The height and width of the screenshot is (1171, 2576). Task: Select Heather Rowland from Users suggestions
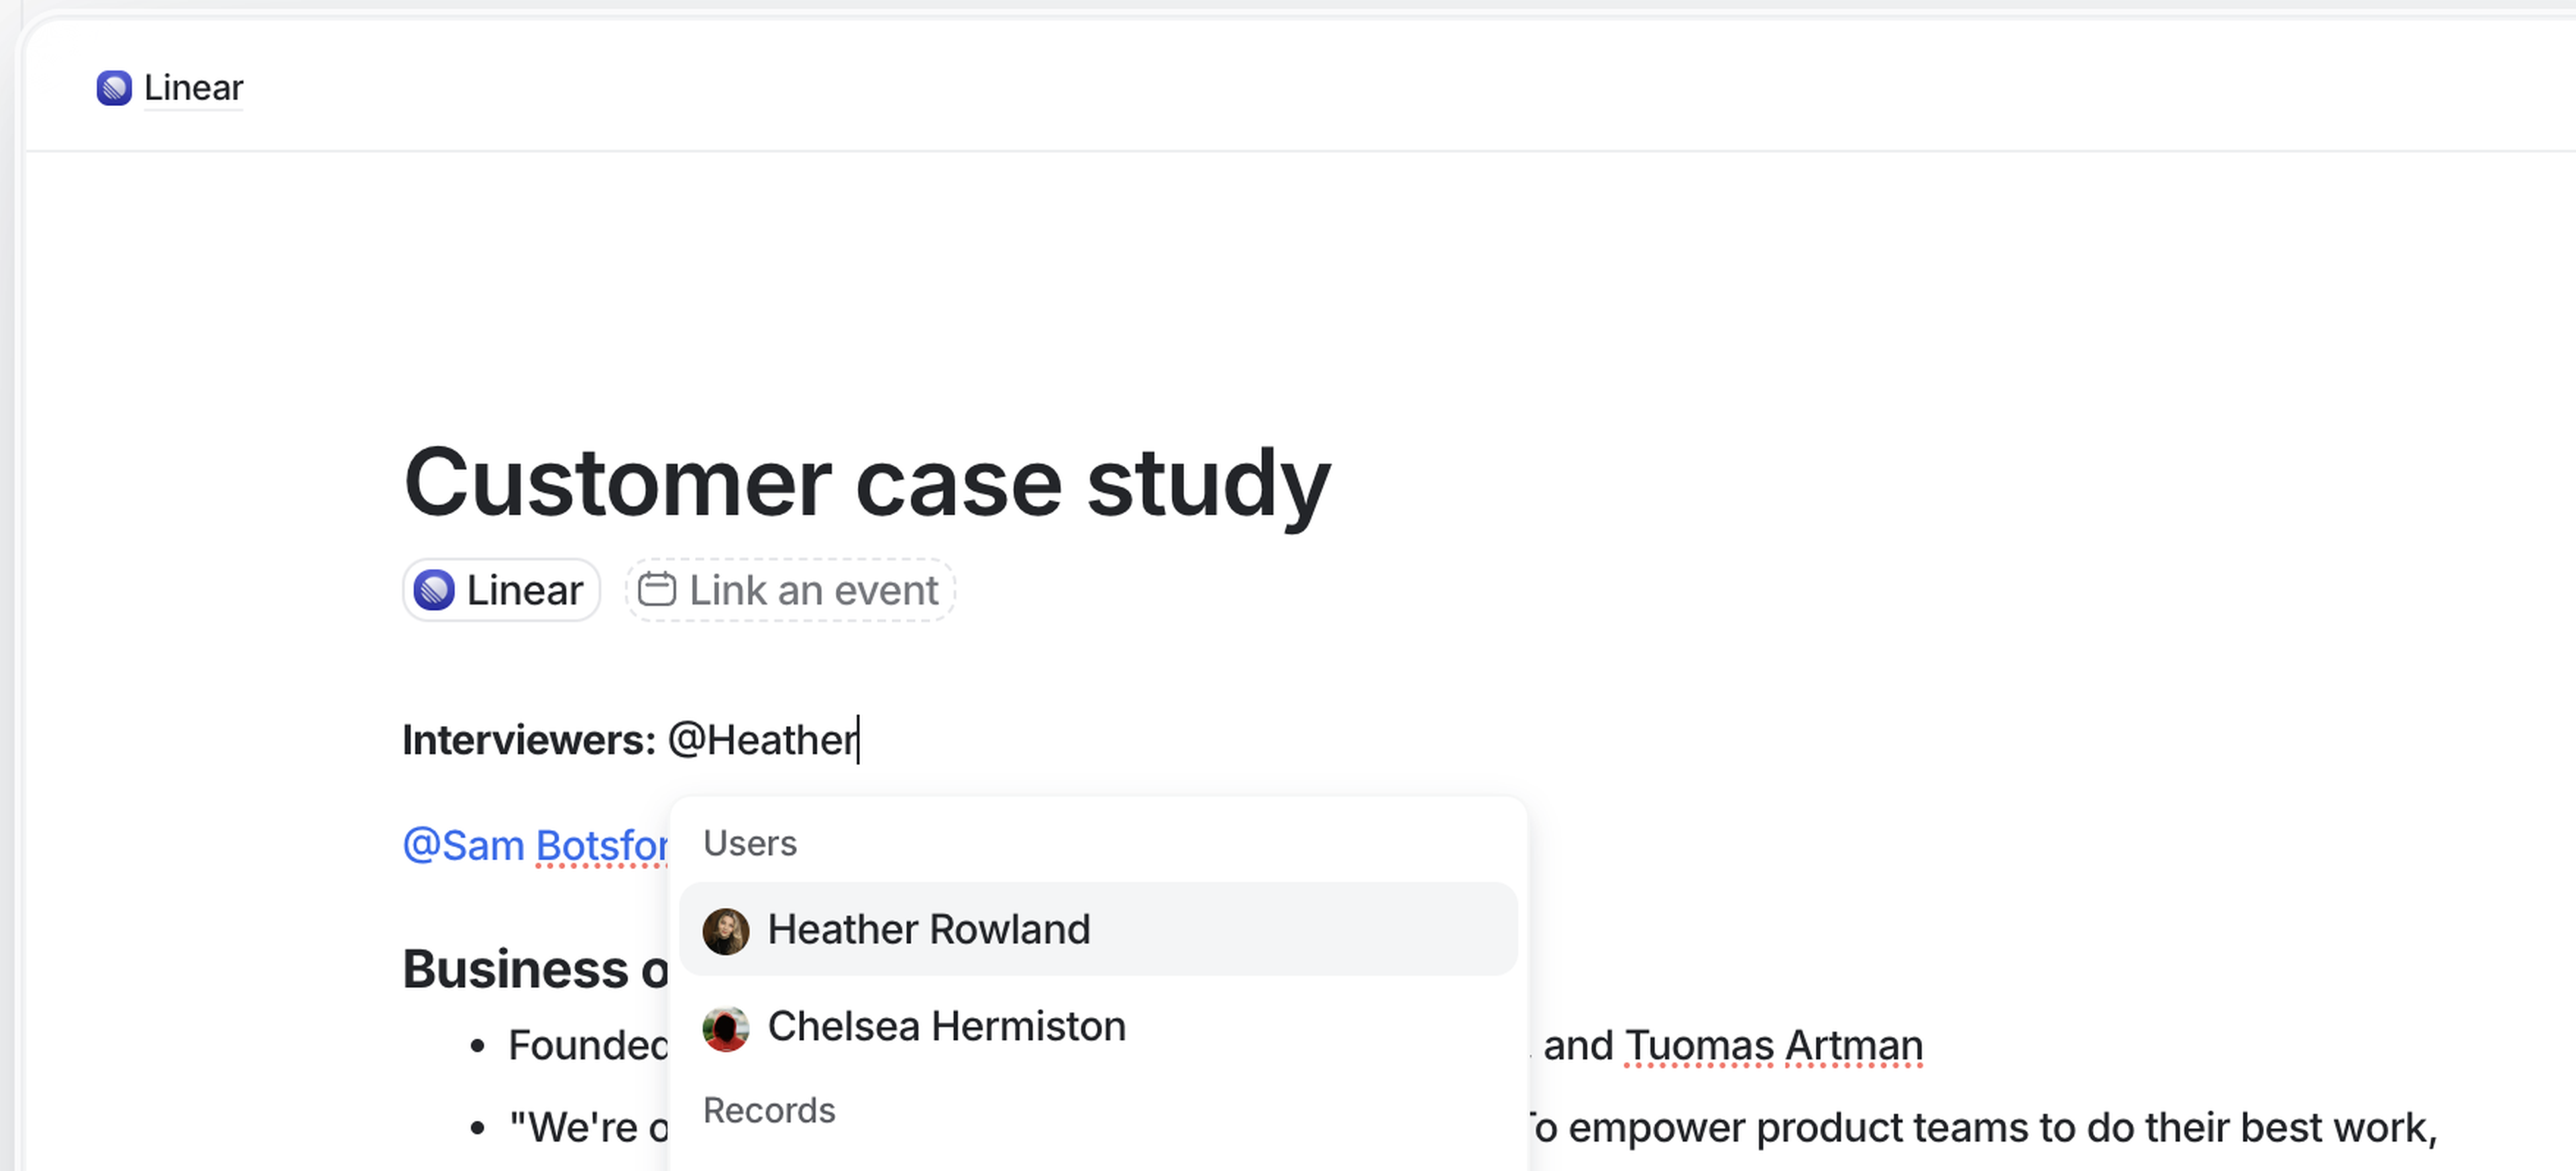pyautogui.click(x=928, y=930)
